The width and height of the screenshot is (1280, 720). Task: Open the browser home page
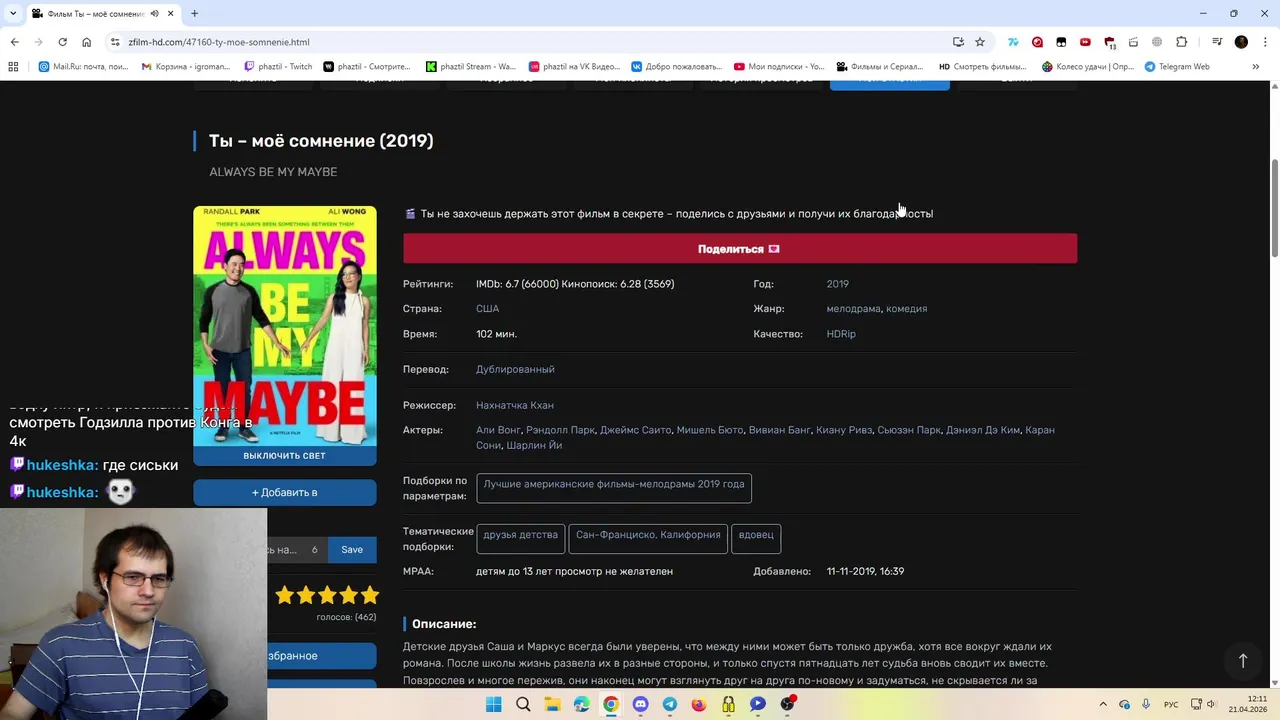coord(86,42)
